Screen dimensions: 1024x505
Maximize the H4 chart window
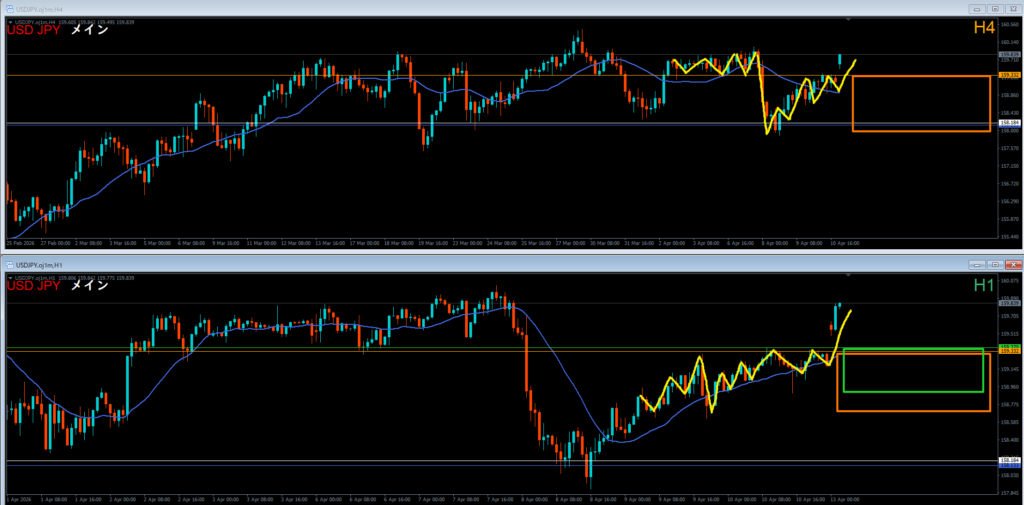994,8
